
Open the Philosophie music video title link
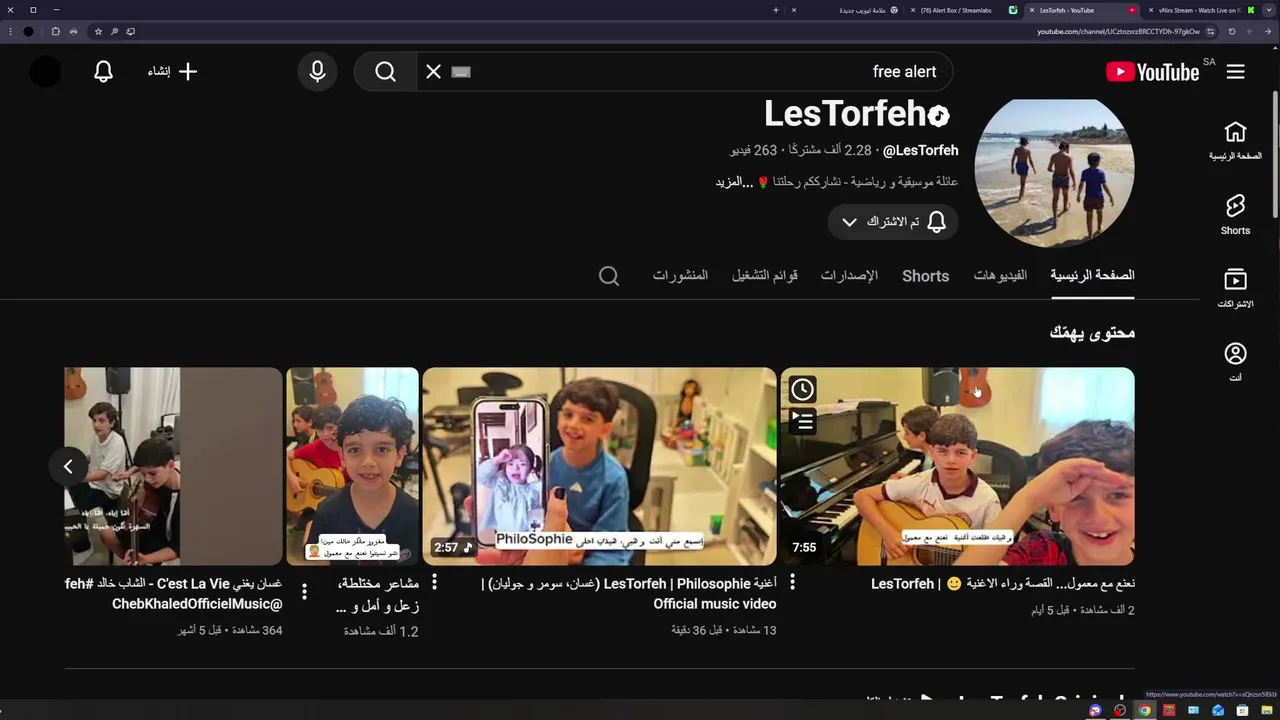(629, 594)
